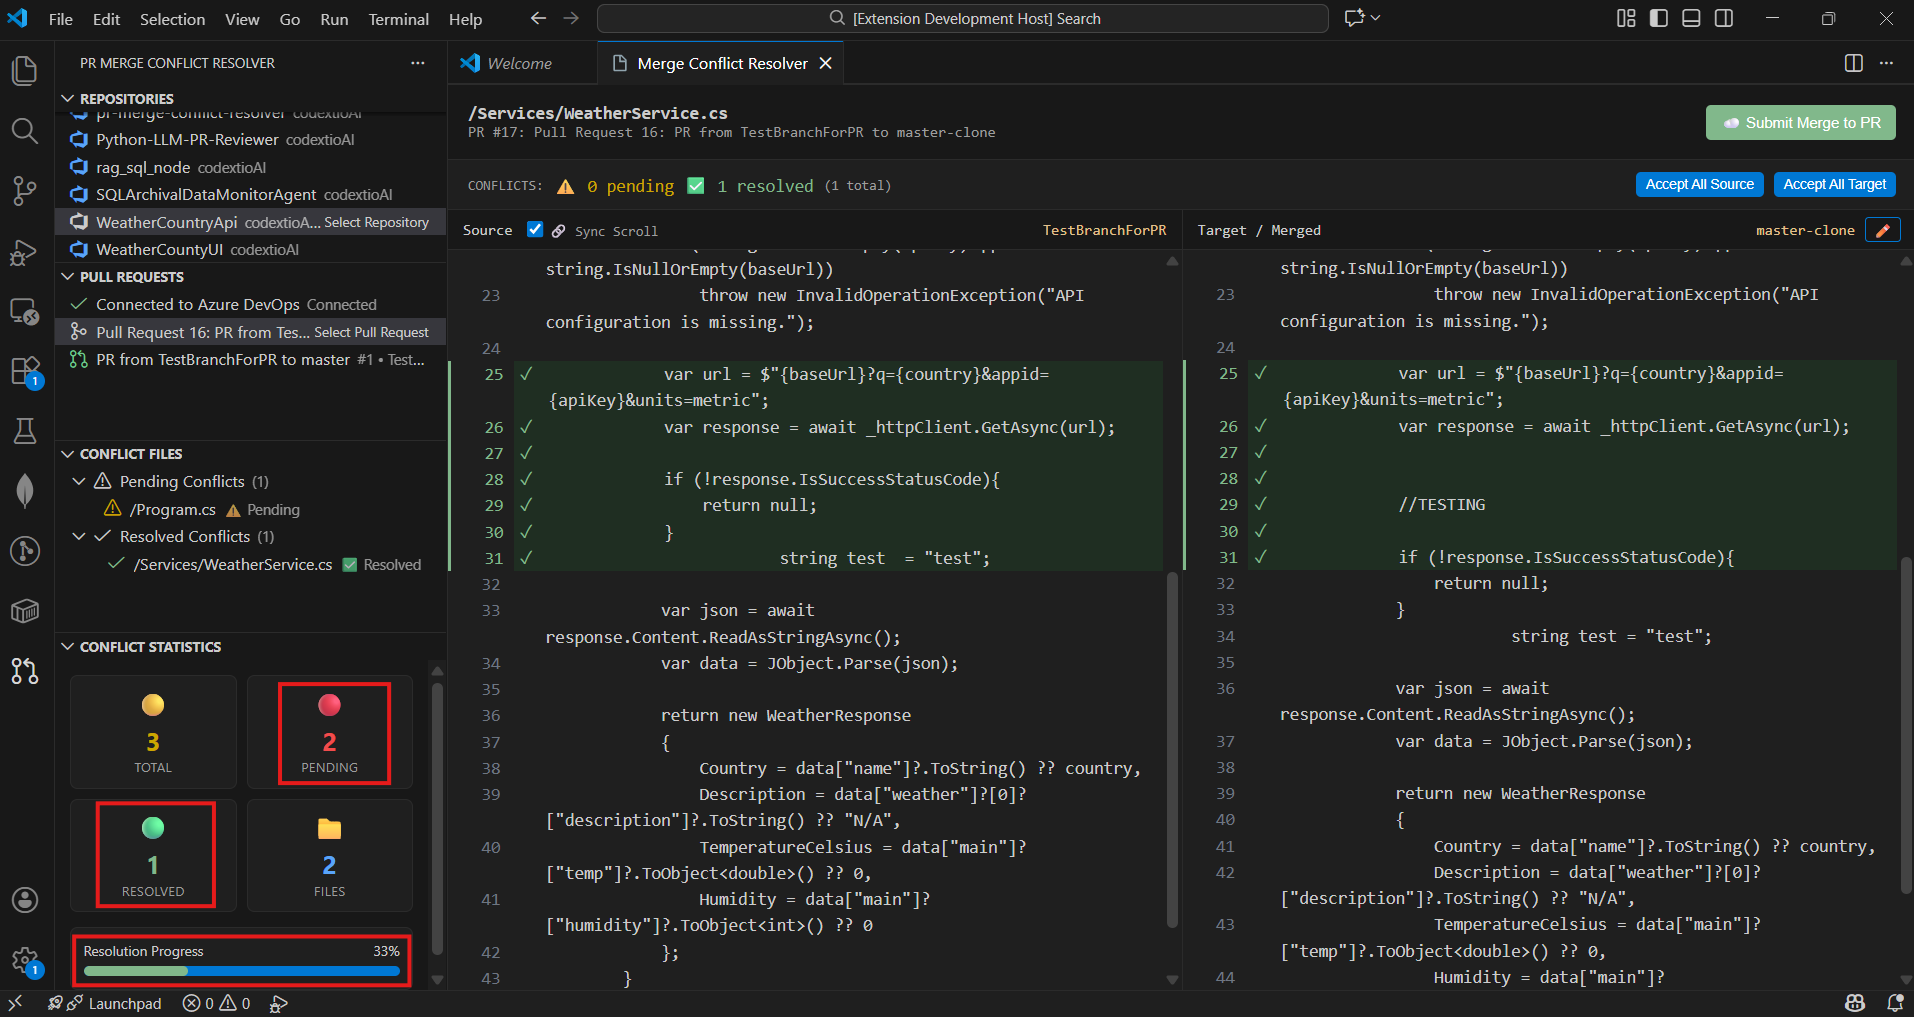Click the Resolution Progress bar
This screenshot has height=1017, width=1914.
click(x=241, y=971)
